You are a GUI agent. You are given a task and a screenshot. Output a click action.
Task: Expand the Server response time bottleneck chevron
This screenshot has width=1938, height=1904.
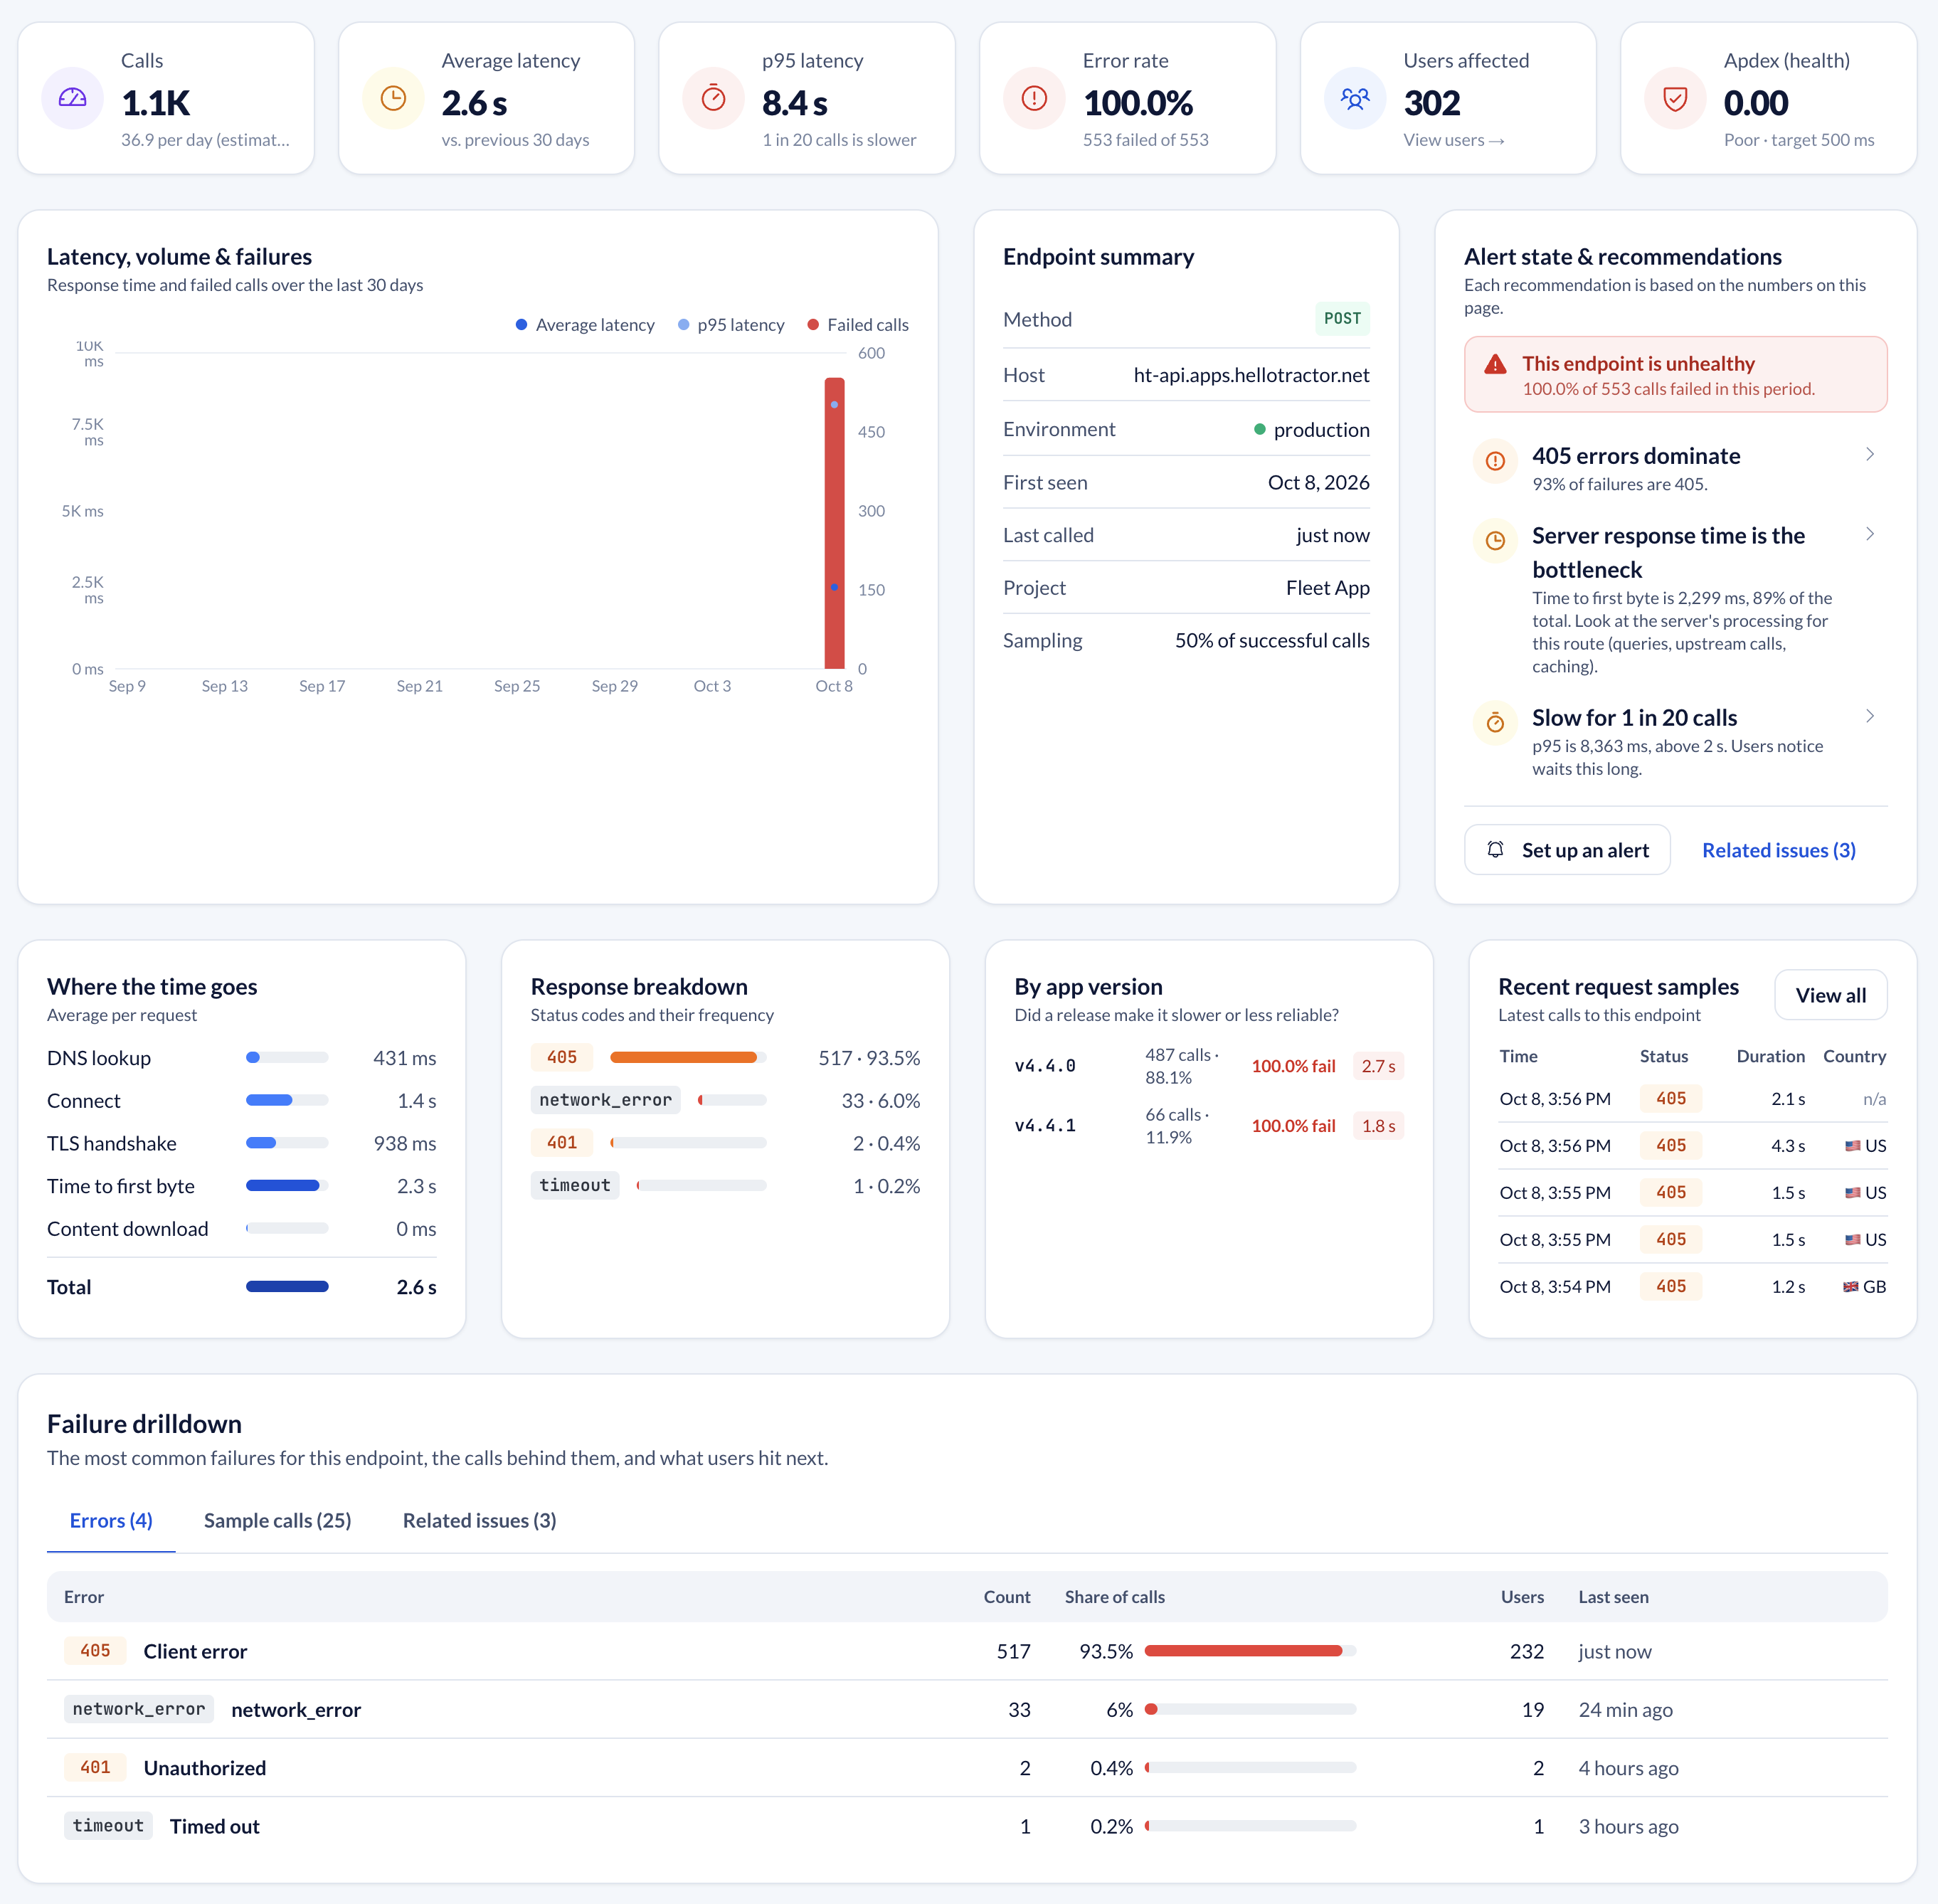click(1869, 534)
